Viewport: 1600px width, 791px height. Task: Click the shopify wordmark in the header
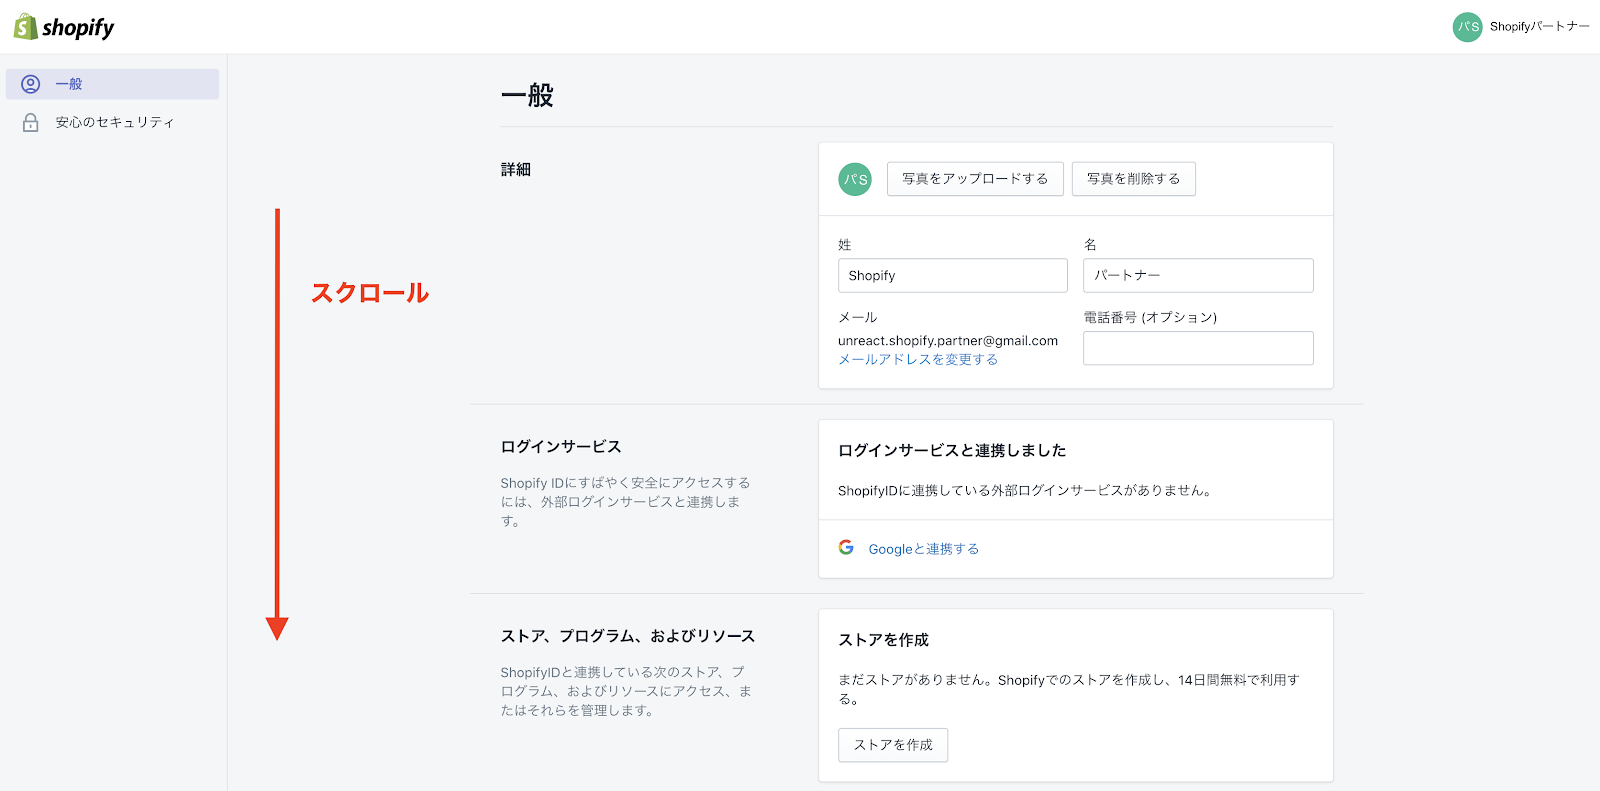pyautogui.click(x=78, y=28)
